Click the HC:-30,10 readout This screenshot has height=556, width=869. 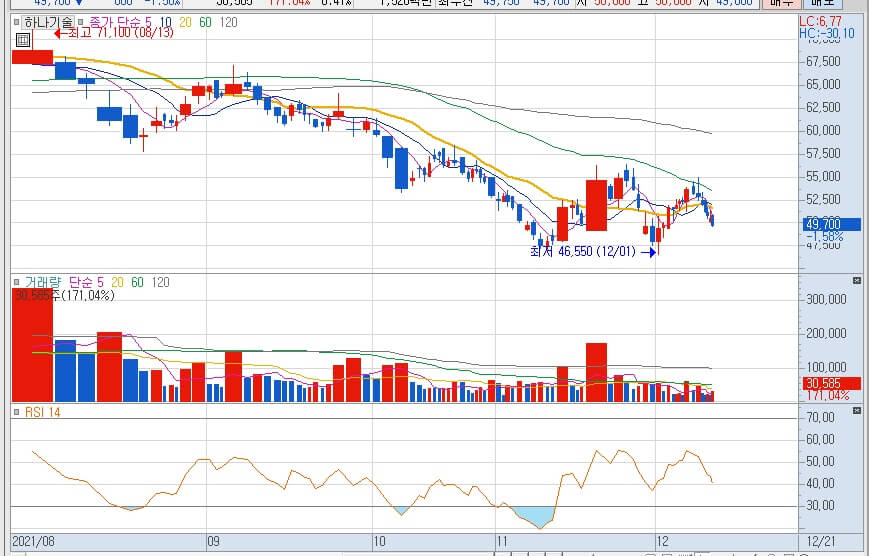click(827, 33)
